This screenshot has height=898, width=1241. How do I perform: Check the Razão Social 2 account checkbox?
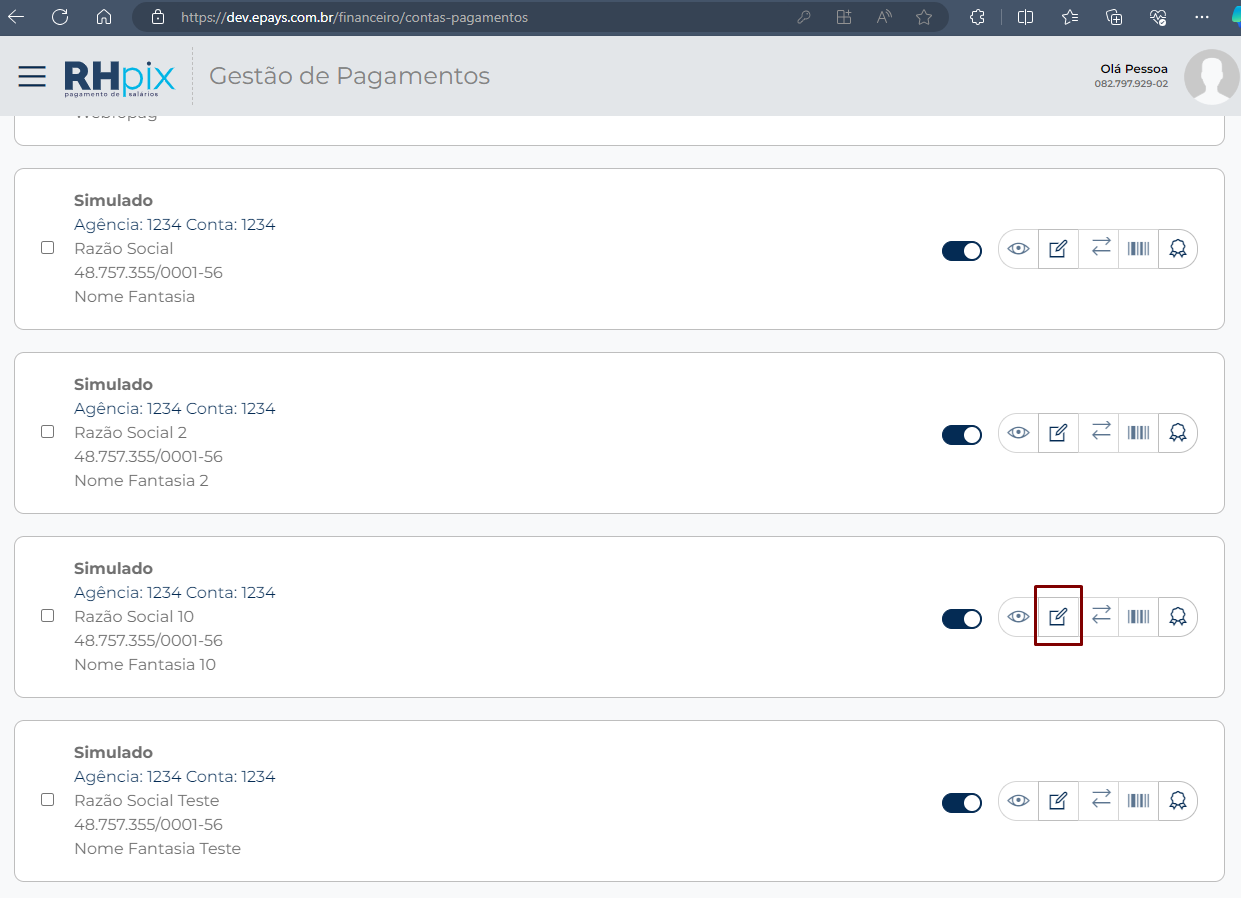(x=47, y=432)
